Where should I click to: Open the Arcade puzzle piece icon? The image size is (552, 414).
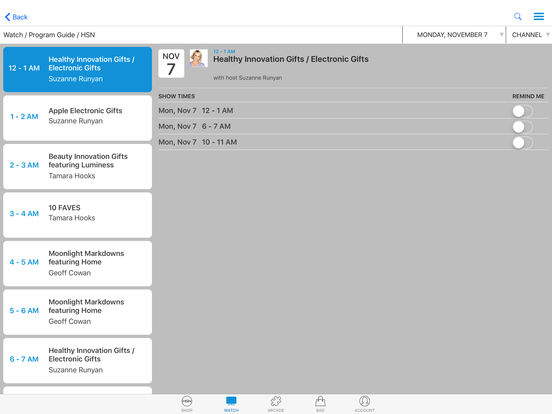pyautogui.click(x=276, y=403)
